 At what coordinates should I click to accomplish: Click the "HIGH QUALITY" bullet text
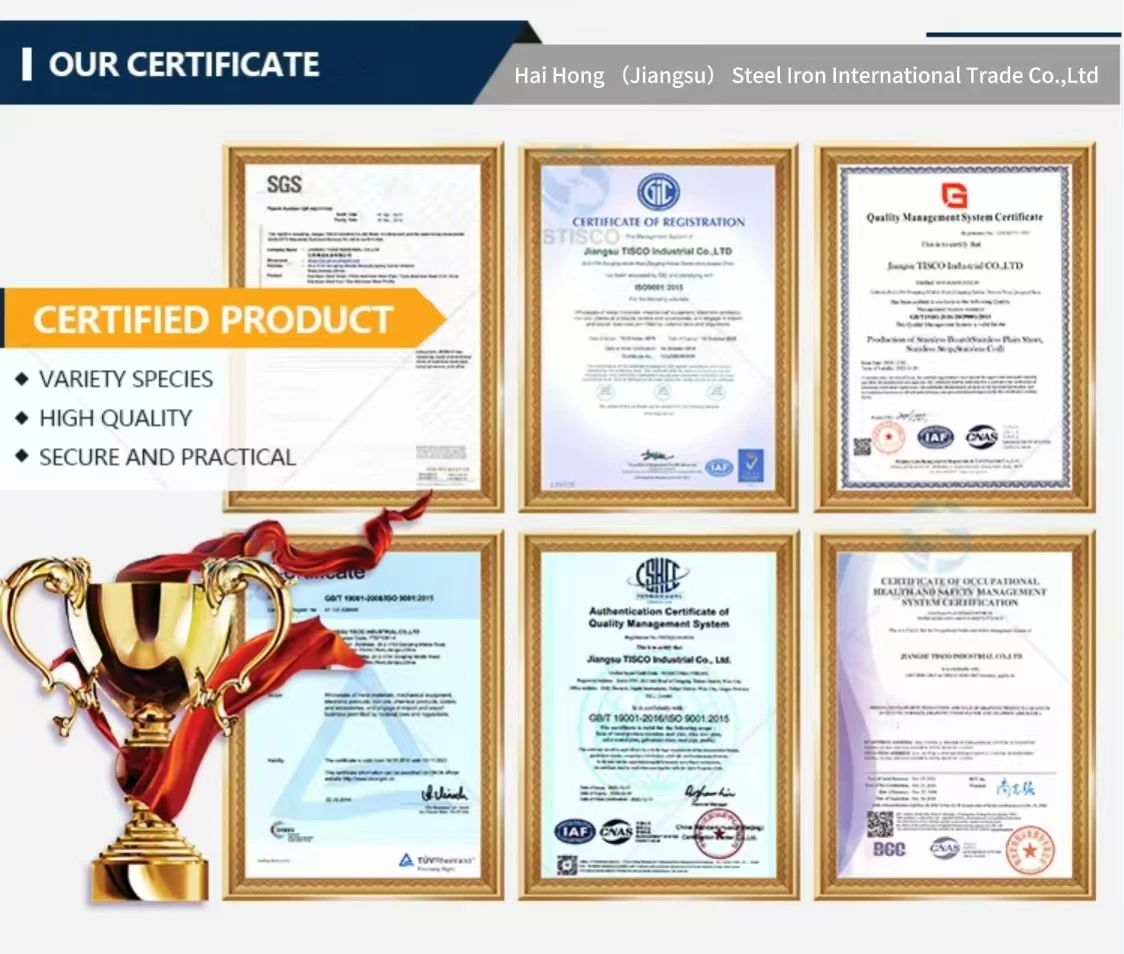tap(115, 418)
